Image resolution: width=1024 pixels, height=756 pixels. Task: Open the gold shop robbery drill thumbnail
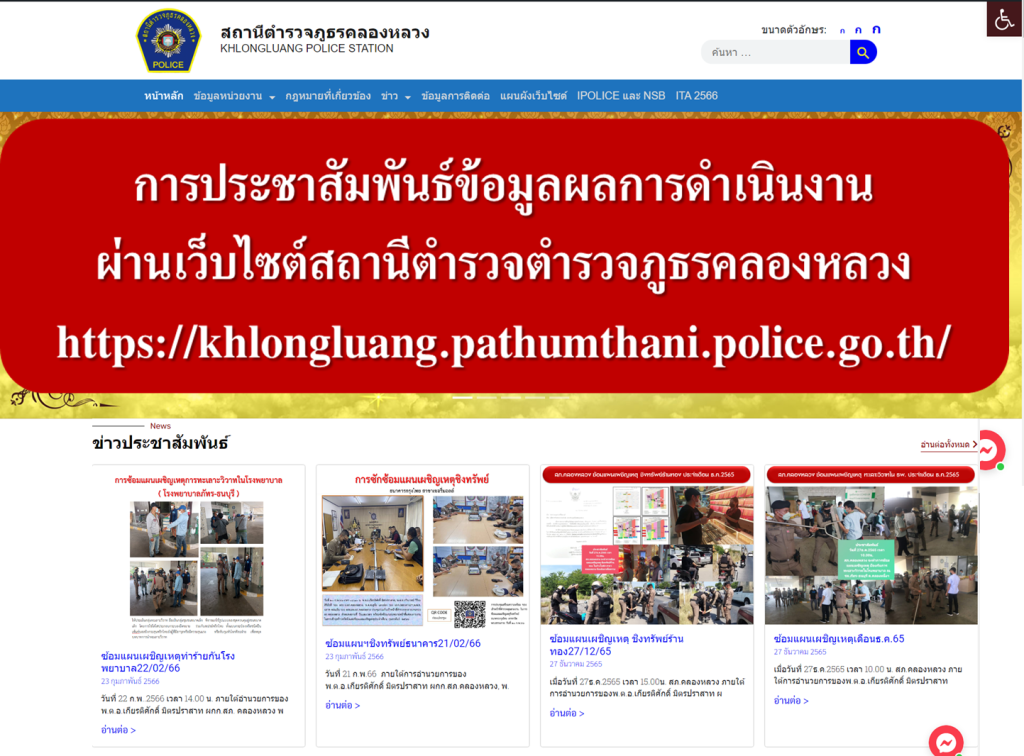point(647,544)
